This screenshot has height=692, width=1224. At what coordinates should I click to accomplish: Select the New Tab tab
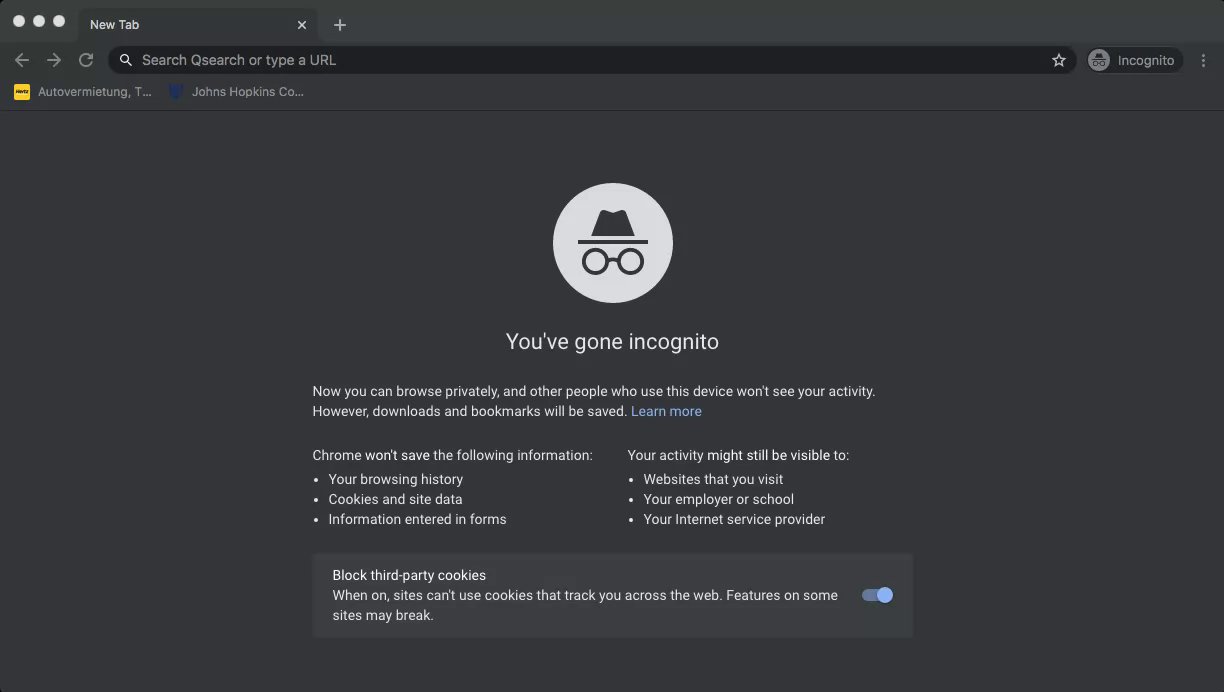[x=180, y=25]
